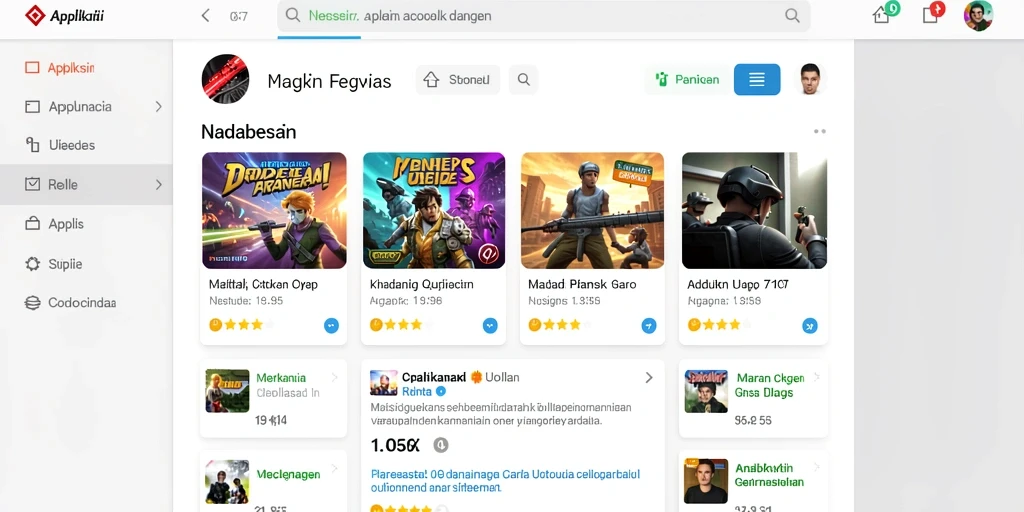Click the magnifier at search bar's left
The image size is (1024, 512).
tap(293, 16)
